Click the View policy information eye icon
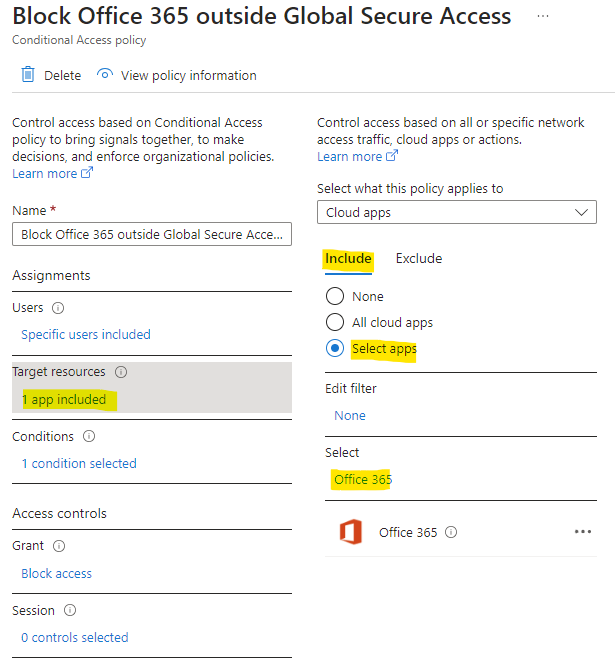 pos(105,75)
